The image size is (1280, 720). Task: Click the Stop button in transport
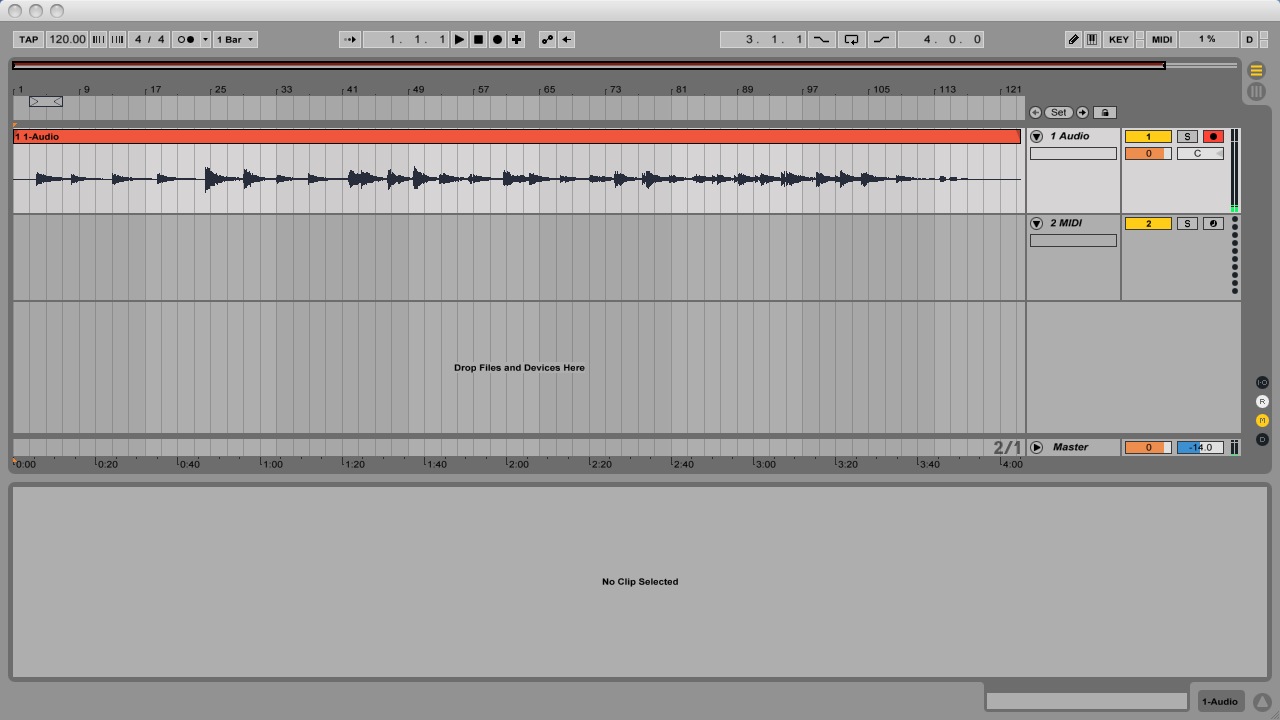[478, 40]
